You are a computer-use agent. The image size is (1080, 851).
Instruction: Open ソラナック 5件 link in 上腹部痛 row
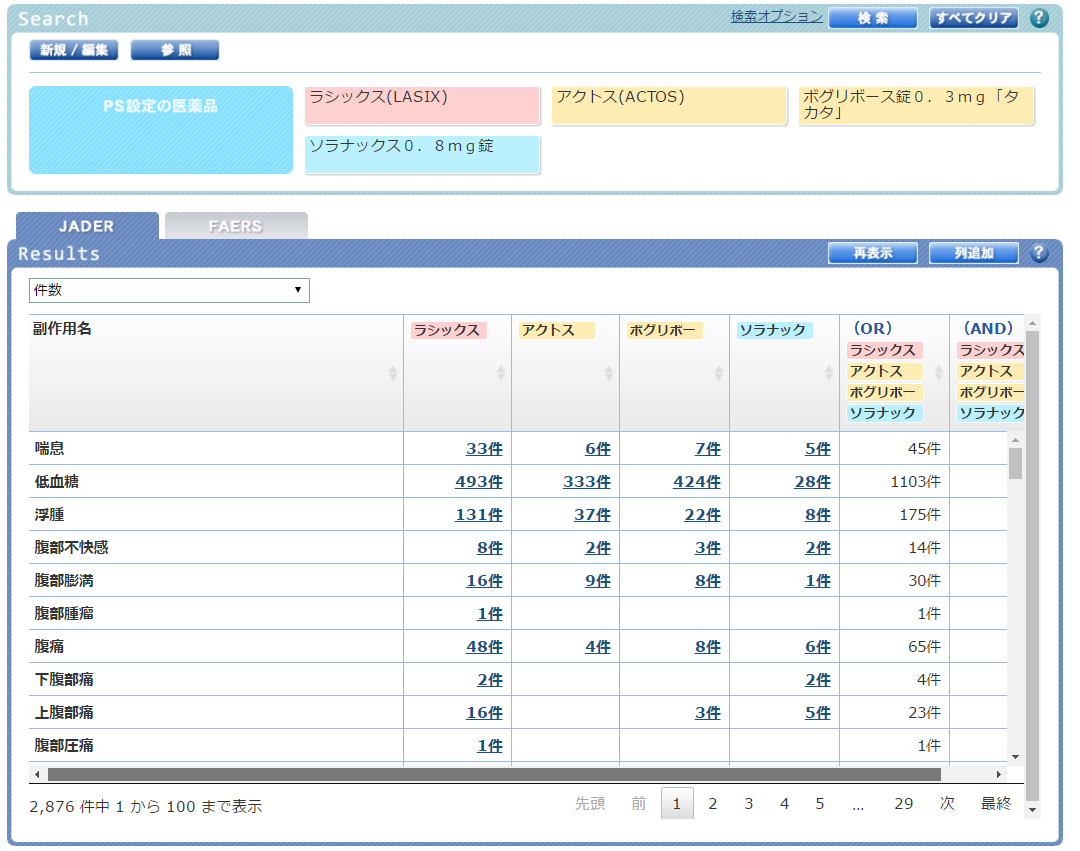point(818,713)
